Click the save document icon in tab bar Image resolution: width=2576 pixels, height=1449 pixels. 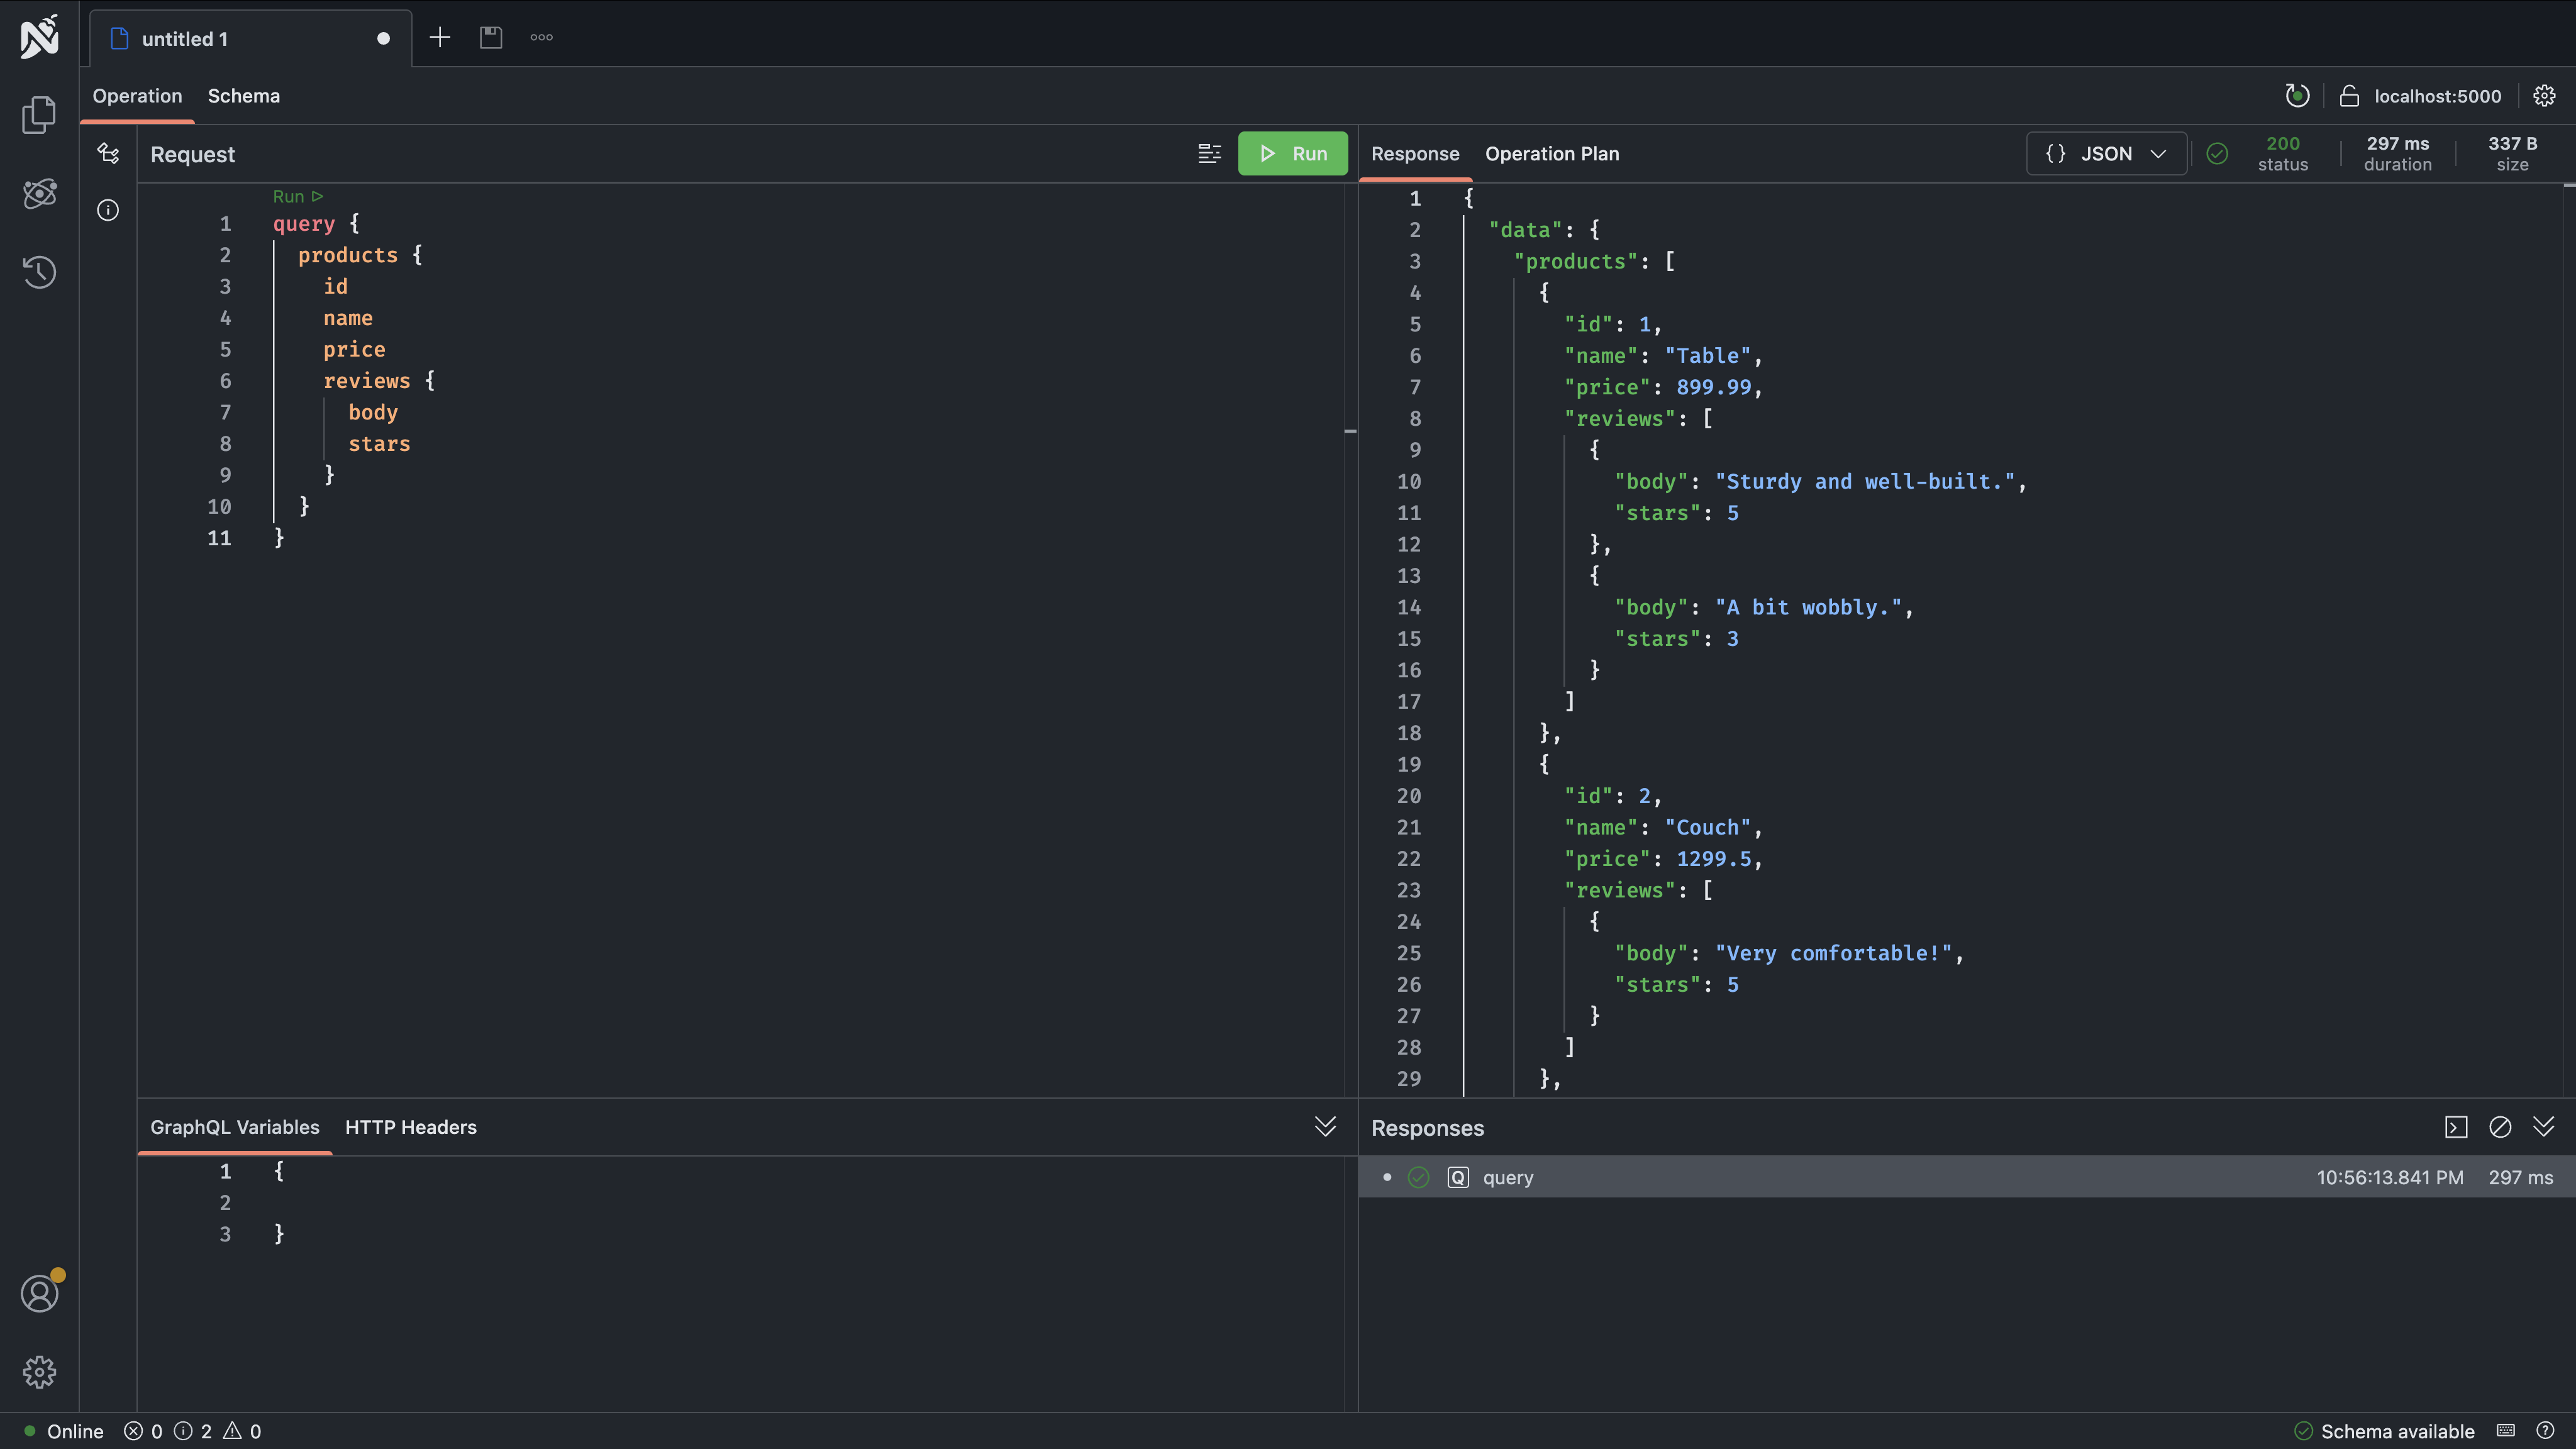(x=490, y=38)
